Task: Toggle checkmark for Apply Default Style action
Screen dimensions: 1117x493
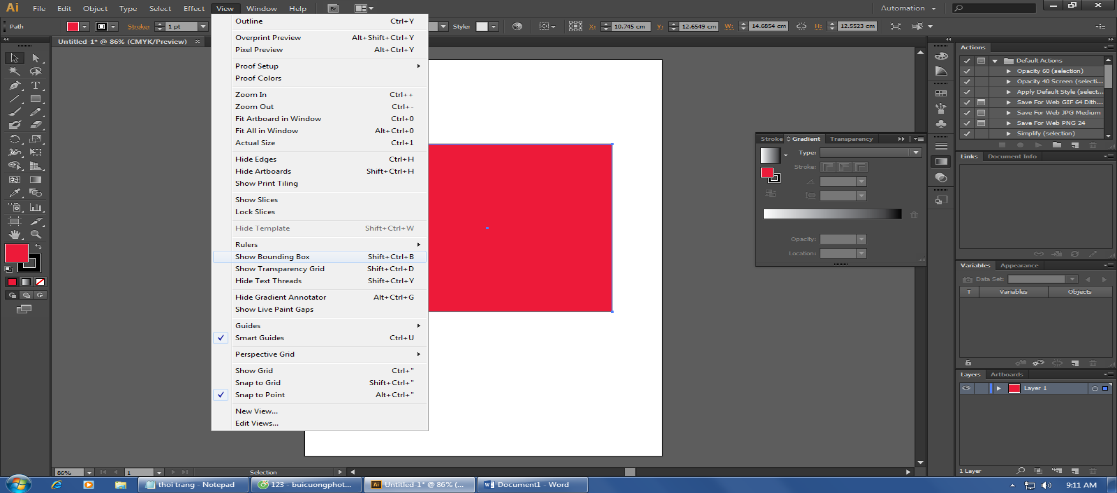Action: [x=967, y=92]
